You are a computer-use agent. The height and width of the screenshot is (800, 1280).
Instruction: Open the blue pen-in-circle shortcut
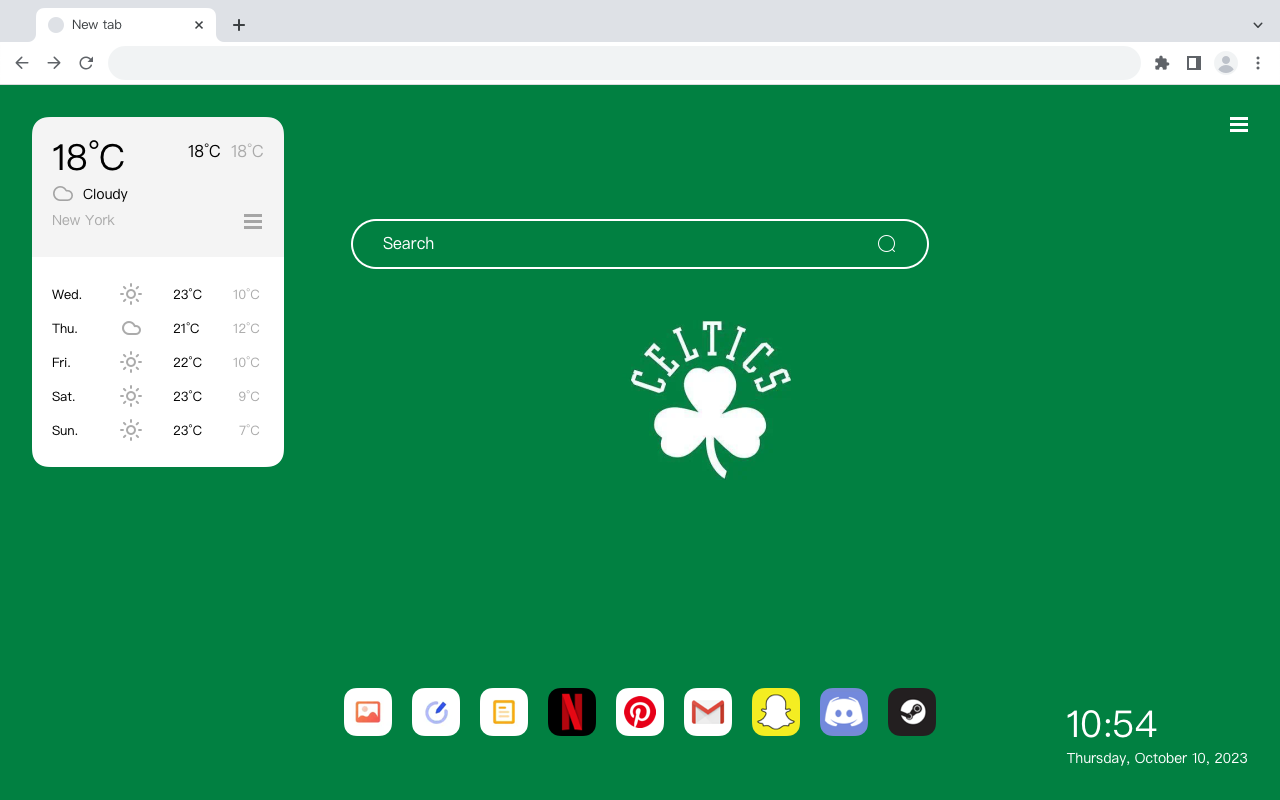436,712
